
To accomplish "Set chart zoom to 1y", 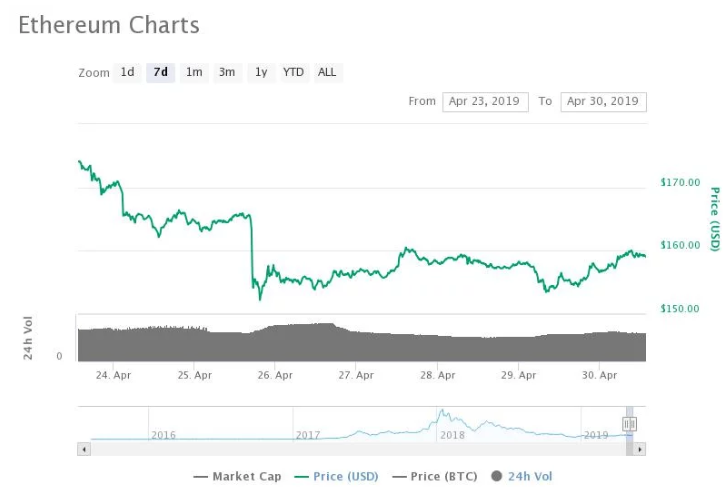I will (x=261, y=72).
